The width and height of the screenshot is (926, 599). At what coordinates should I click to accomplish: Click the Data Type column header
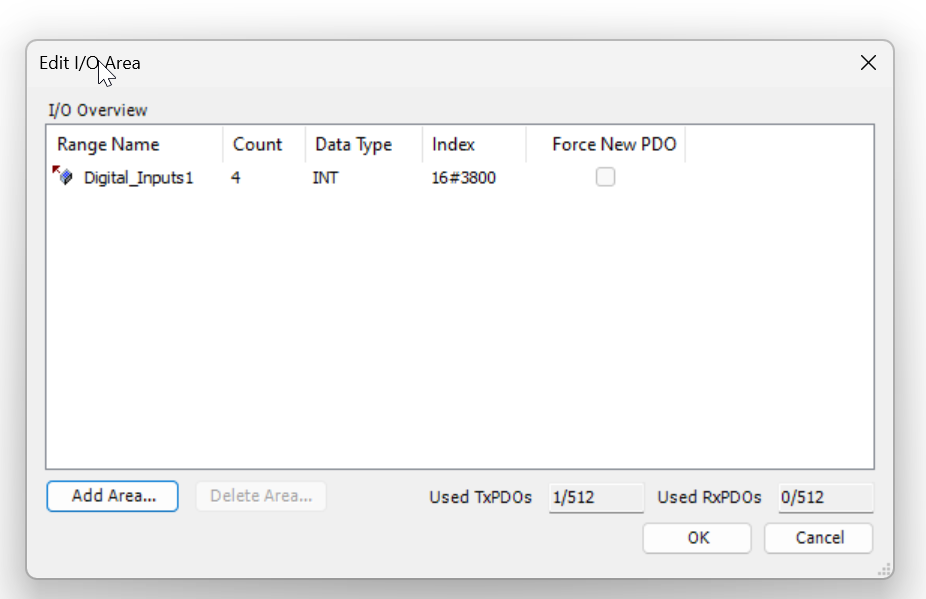(364, 144)
